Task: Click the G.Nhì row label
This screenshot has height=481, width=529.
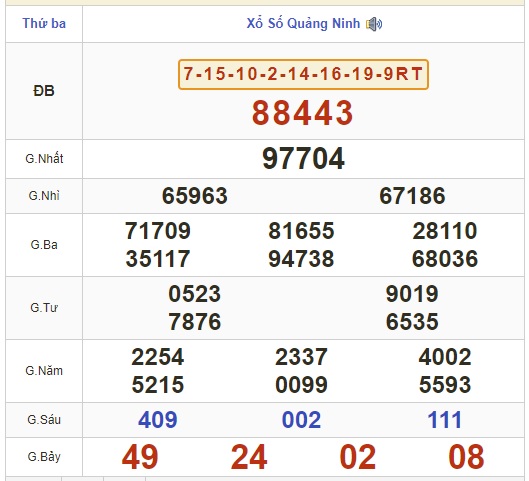Action: pyautogui.click(x=44, y=196)
